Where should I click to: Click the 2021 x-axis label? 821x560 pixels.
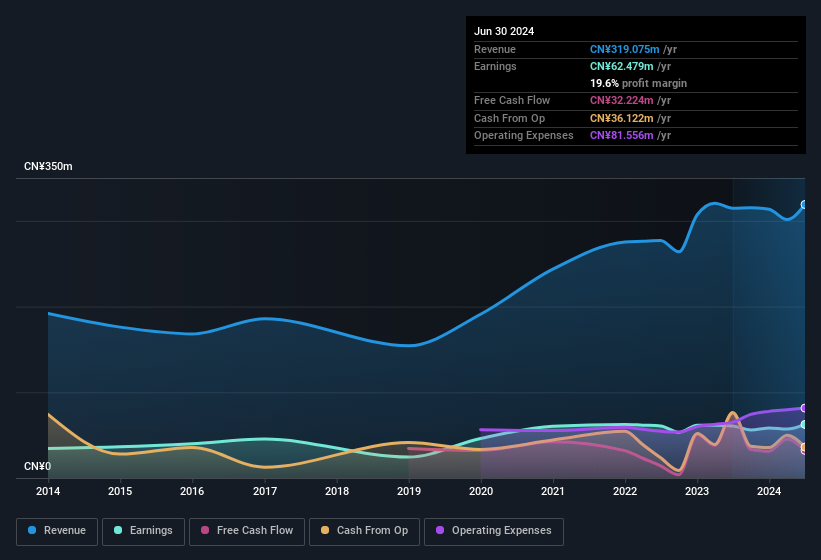click(x=553, y=491)
